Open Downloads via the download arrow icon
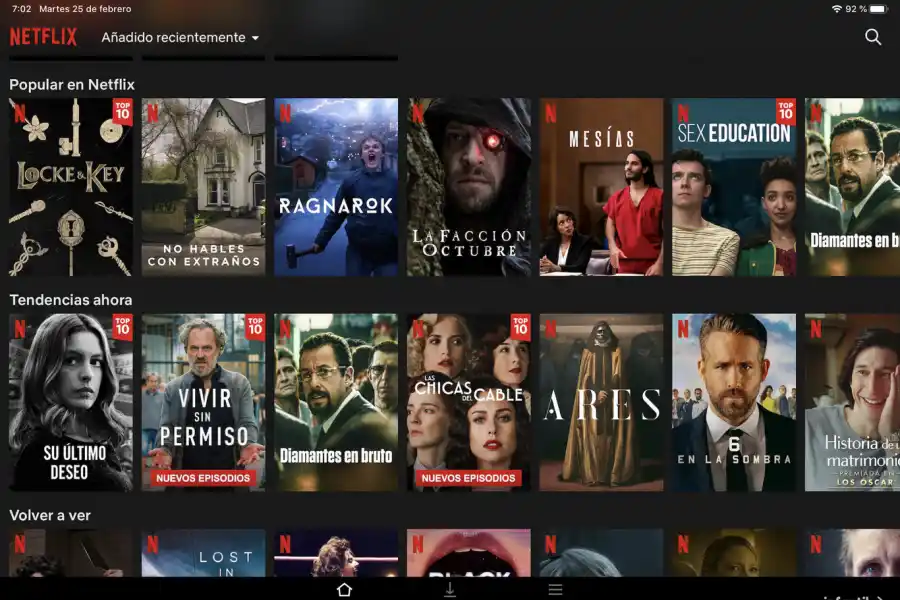This screenshot has height=600, width=900. (x=449, y=589)
